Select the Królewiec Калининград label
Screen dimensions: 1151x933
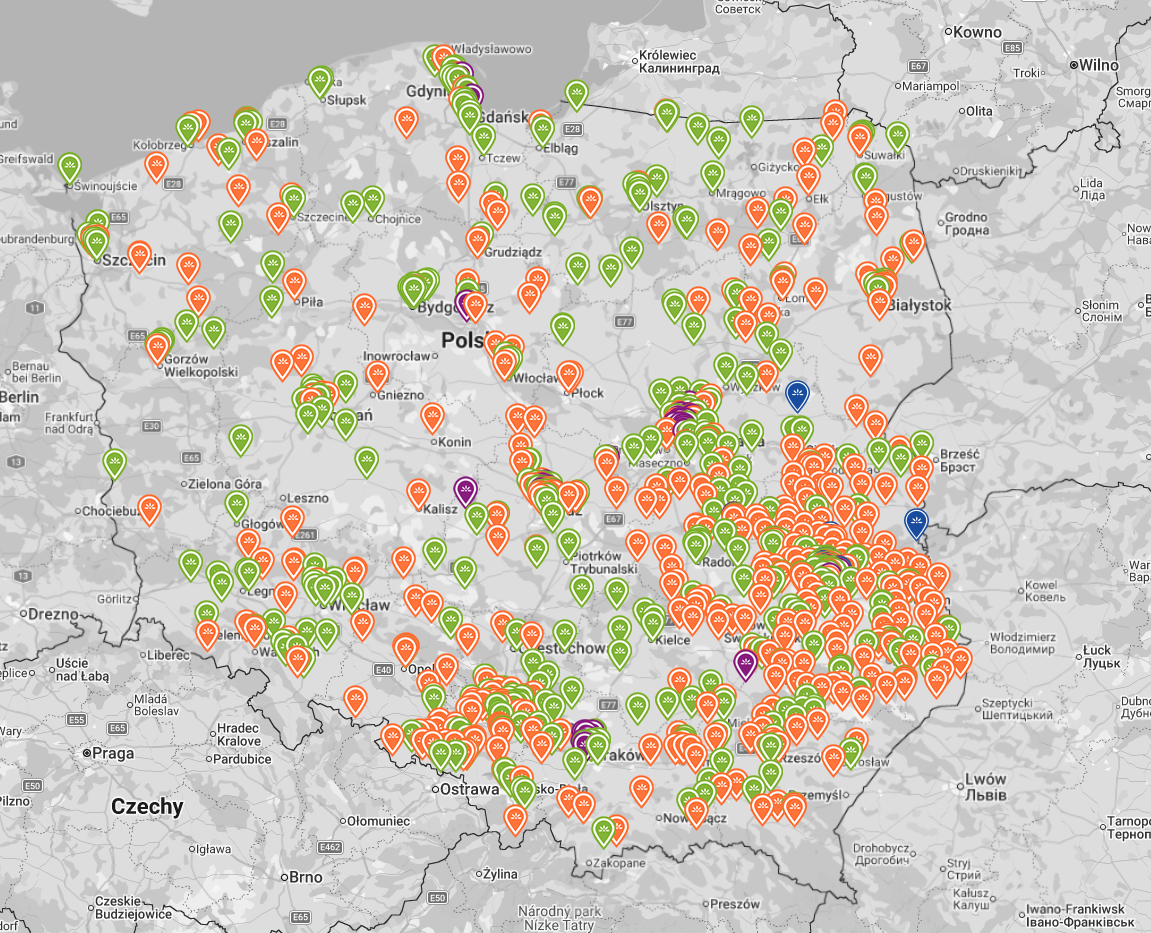tap(679, 62)
